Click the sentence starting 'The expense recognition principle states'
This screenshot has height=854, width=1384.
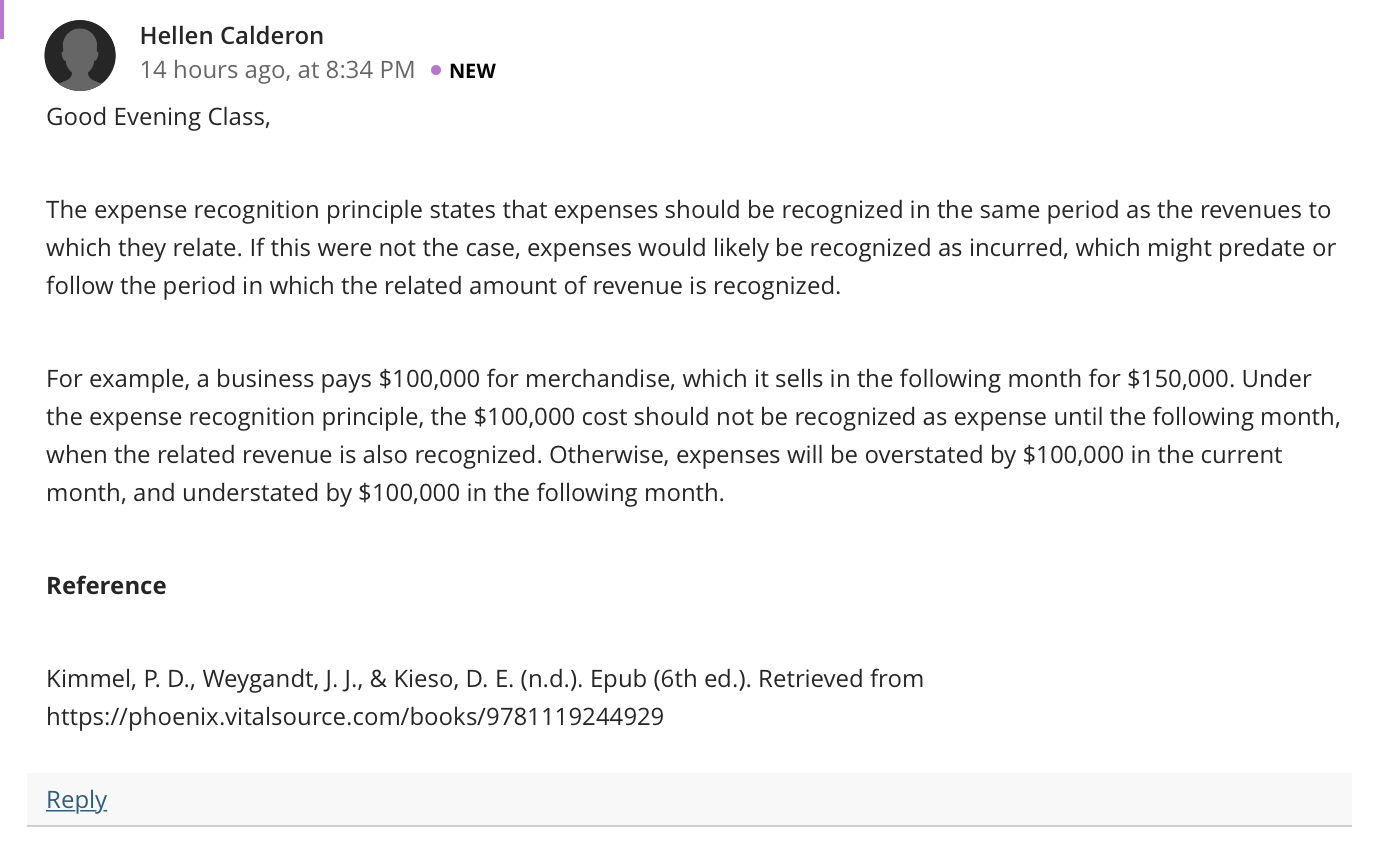tap(688, 229)
